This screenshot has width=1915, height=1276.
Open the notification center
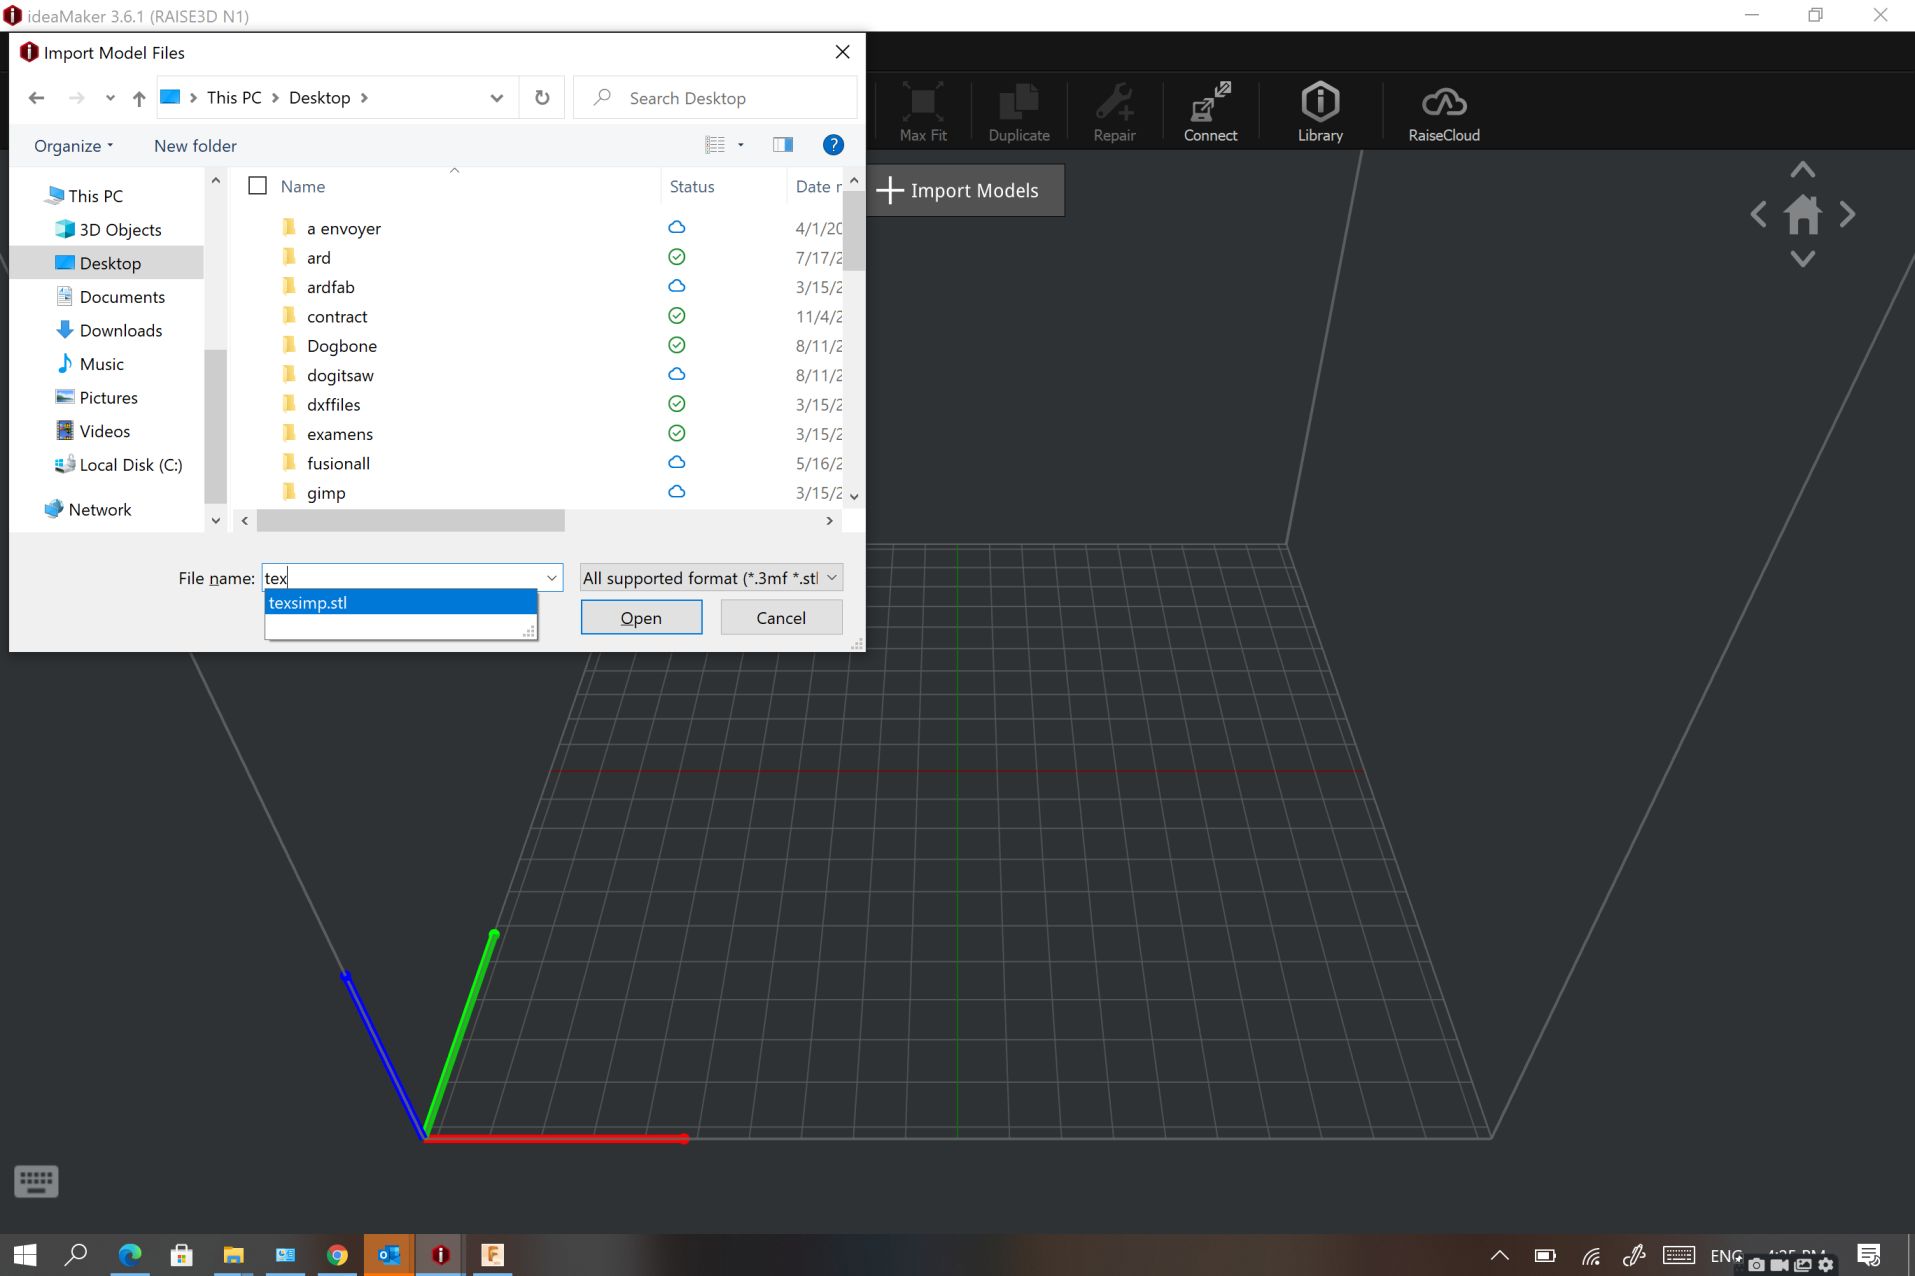[x=1869, y=1255]
